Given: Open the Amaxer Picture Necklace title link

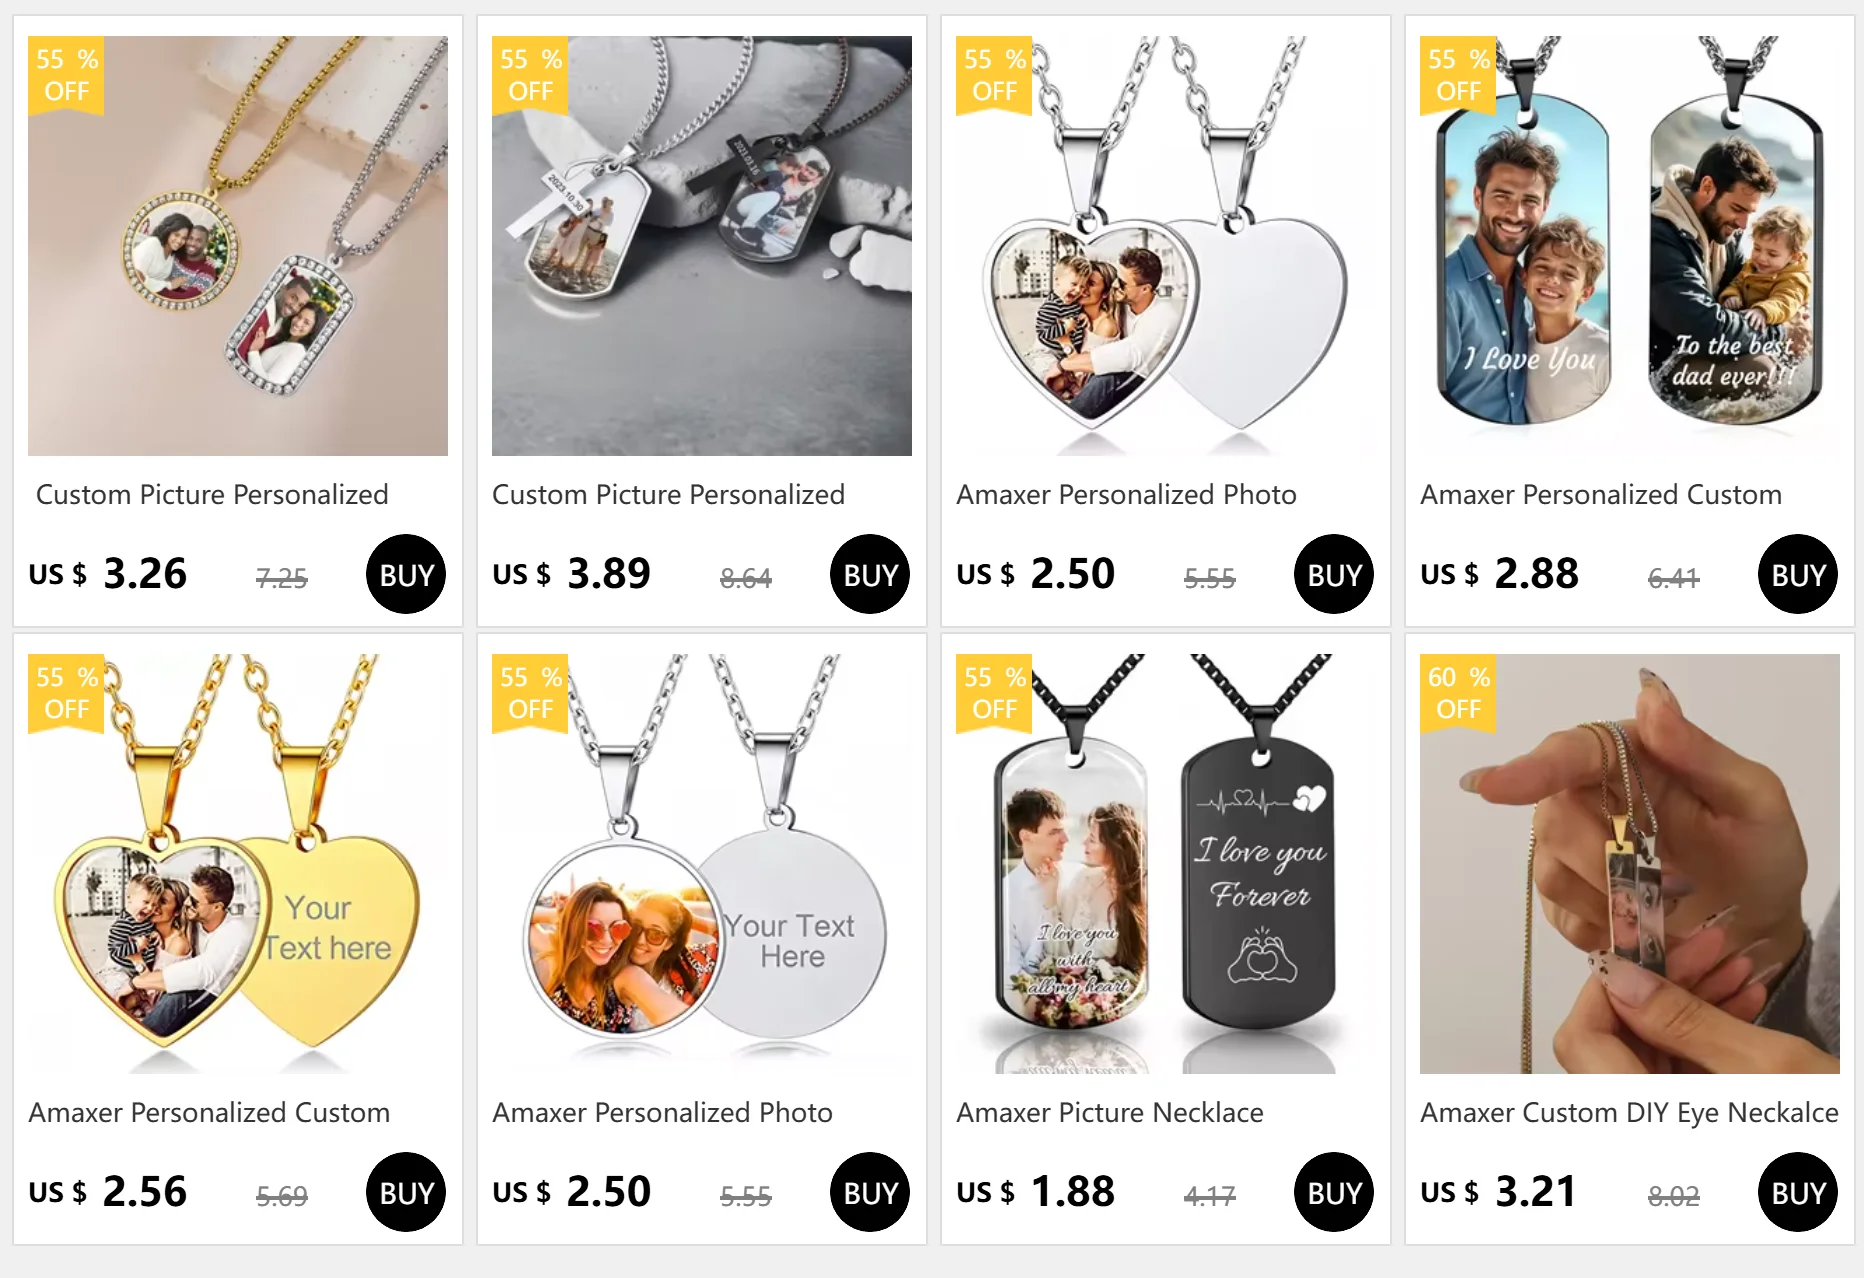Looking at the screenshot, I should (1110, 1112).
